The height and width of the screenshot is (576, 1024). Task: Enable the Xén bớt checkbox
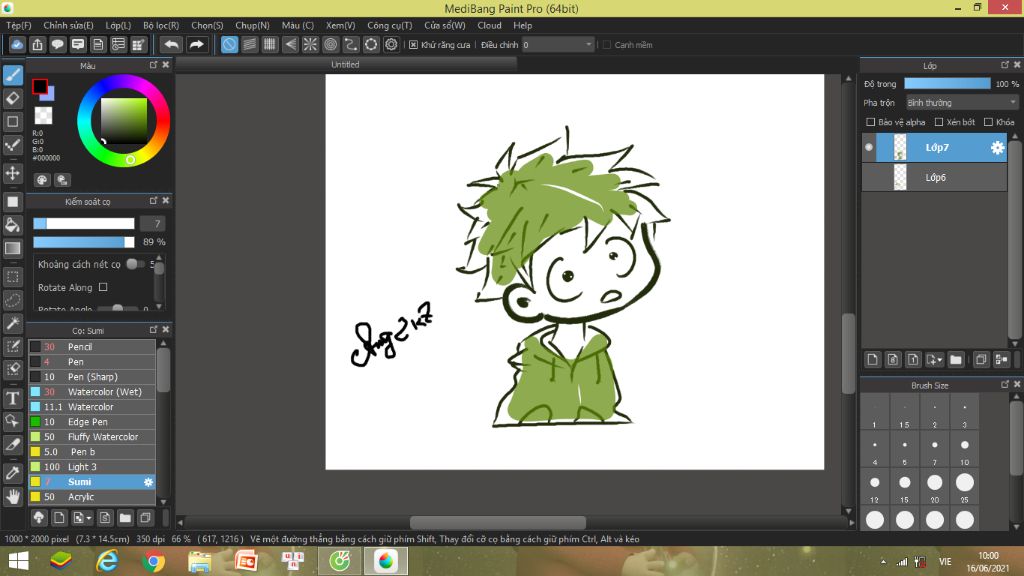point(939,122)
